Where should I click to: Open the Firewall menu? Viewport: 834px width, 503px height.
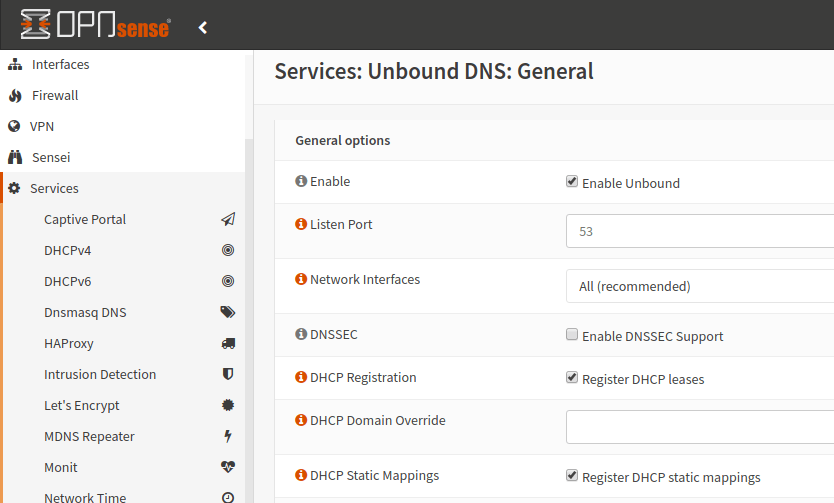click(x=54, y=96)
